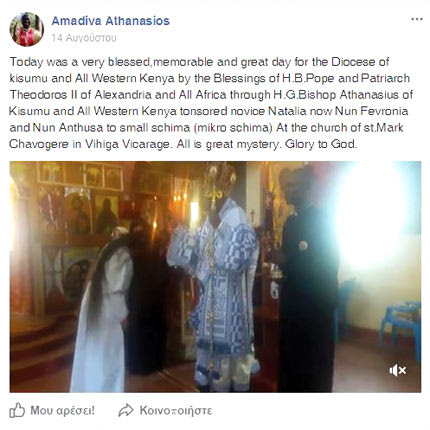Viewport: 430px width, 430px height.
Task: Click the Κοινοποιήστε share label
Action: [x=176, y=410]
